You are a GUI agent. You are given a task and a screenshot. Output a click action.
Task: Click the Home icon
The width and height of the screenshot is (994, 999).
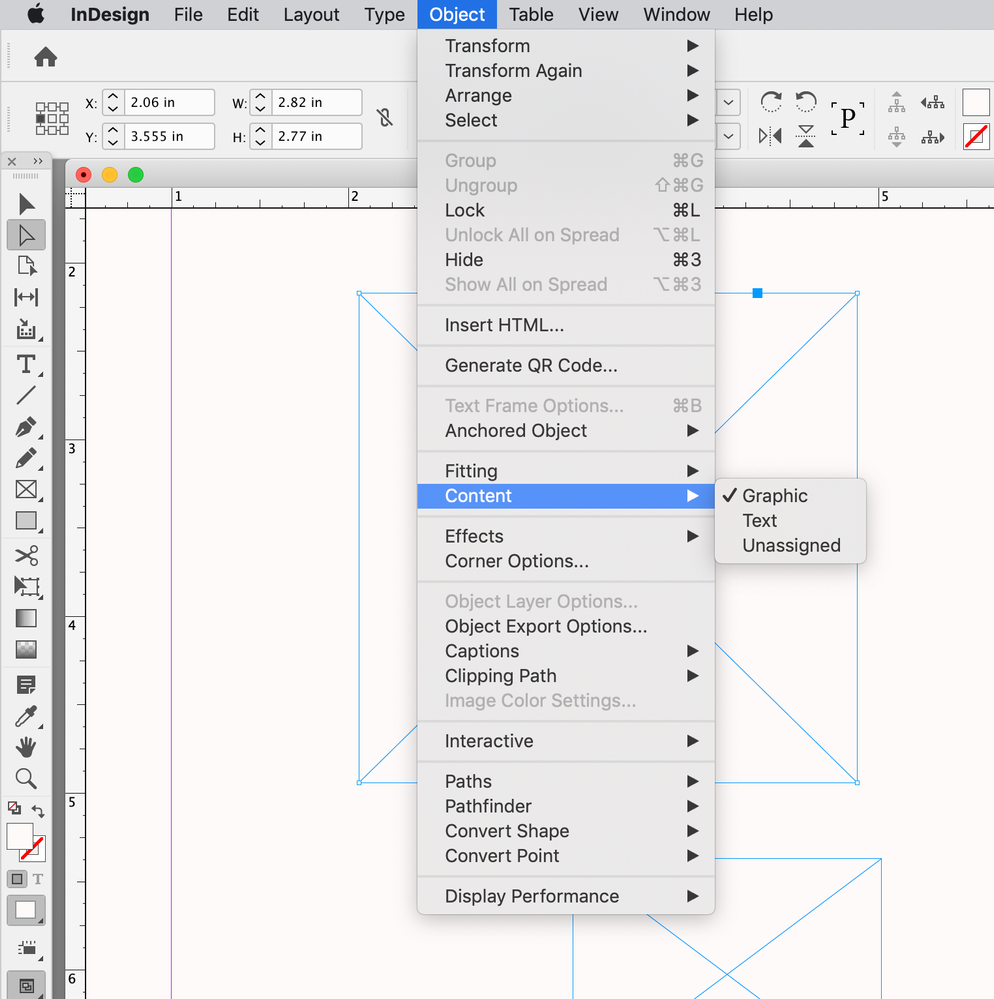(45, 57)
